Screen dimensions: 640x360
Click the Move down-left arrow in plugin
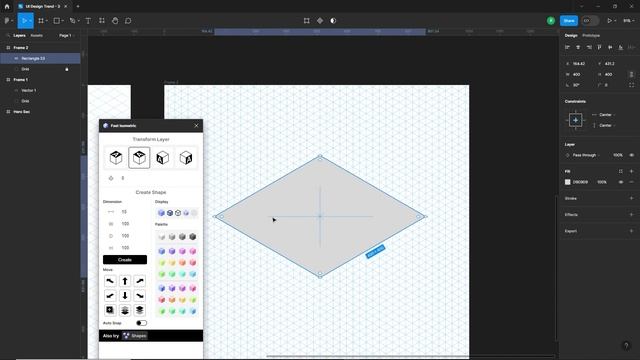[110, 296]
